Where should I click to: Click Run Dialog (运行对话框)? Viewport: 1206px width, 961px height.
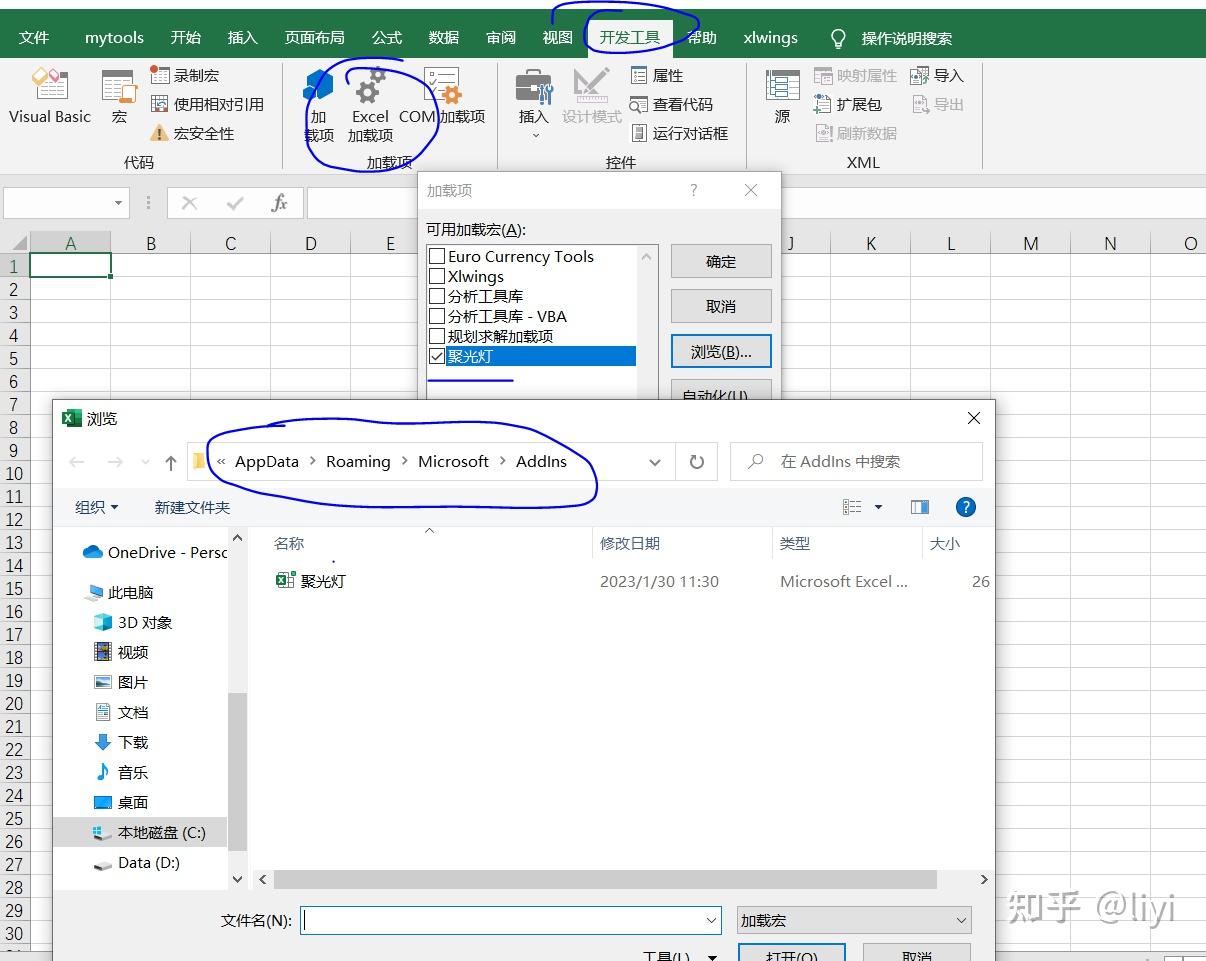click(679, 133)
